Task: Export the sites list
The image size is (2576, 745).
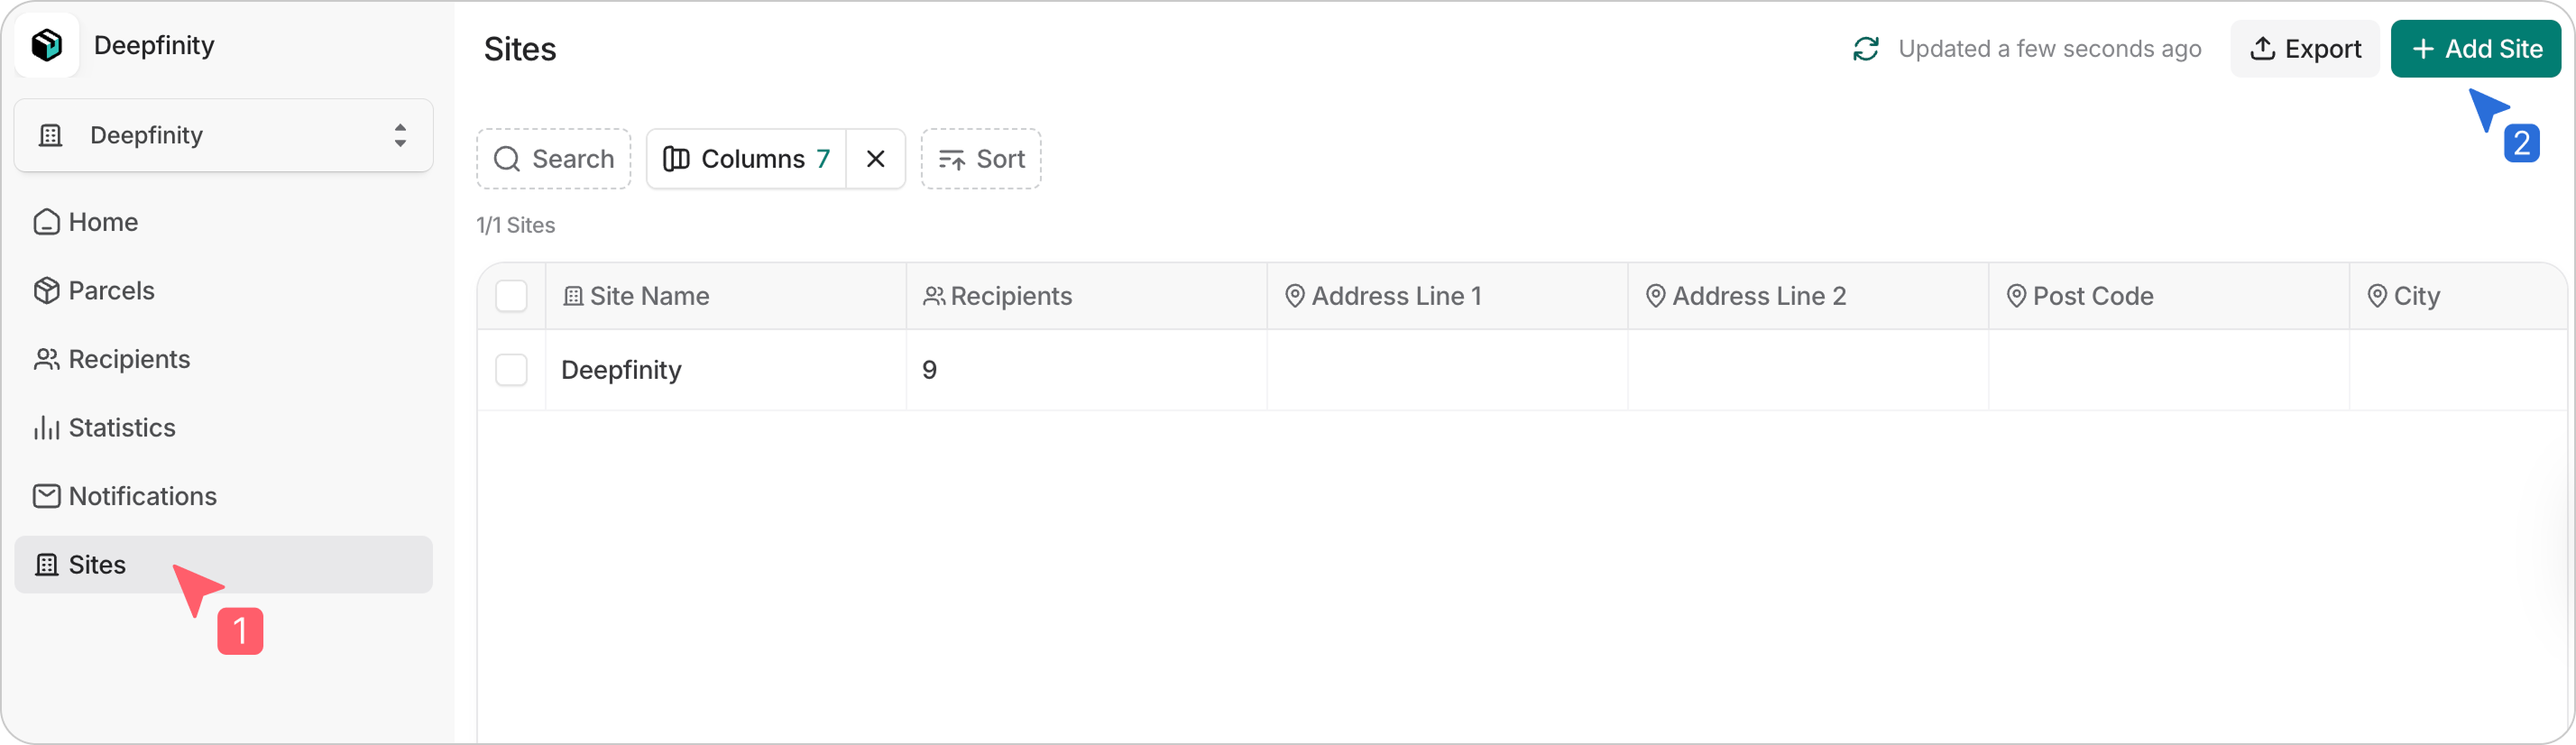Action: [x=2304, y=48]
